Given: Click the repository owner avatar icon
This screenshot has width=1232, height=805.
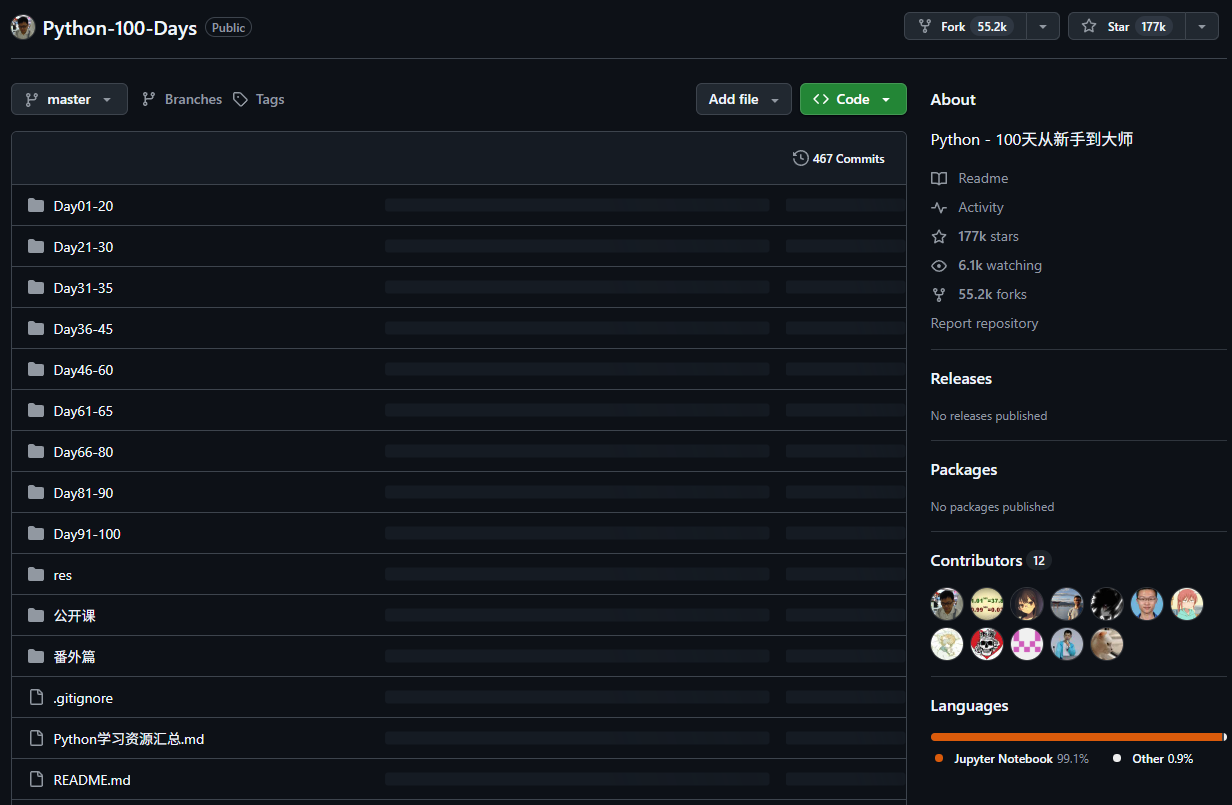Looking at the screenshot, I should (23, 27).
